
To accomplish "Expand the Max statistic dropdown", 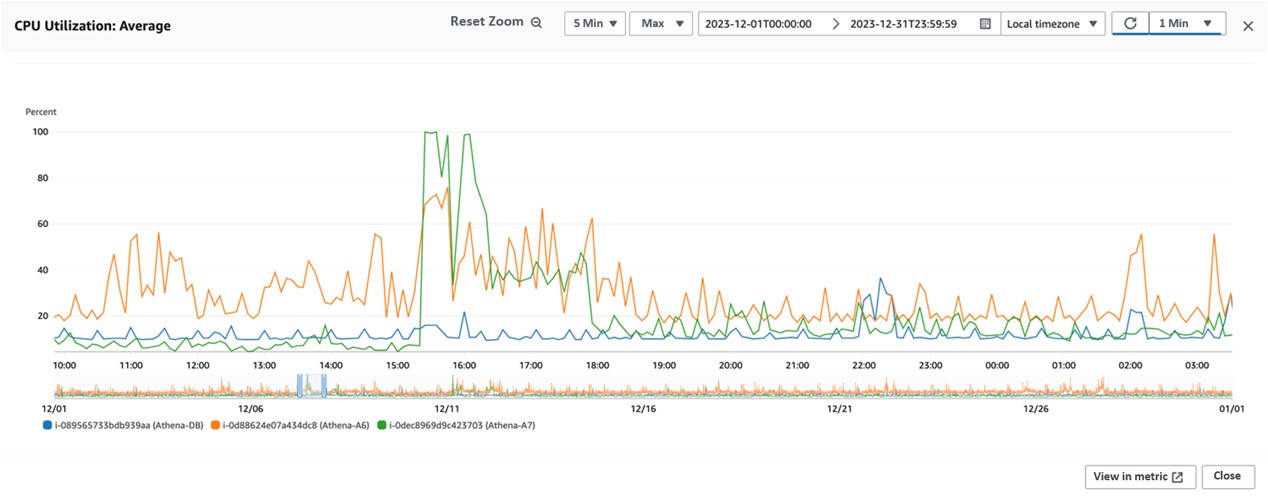I will (x=661, y=24).
